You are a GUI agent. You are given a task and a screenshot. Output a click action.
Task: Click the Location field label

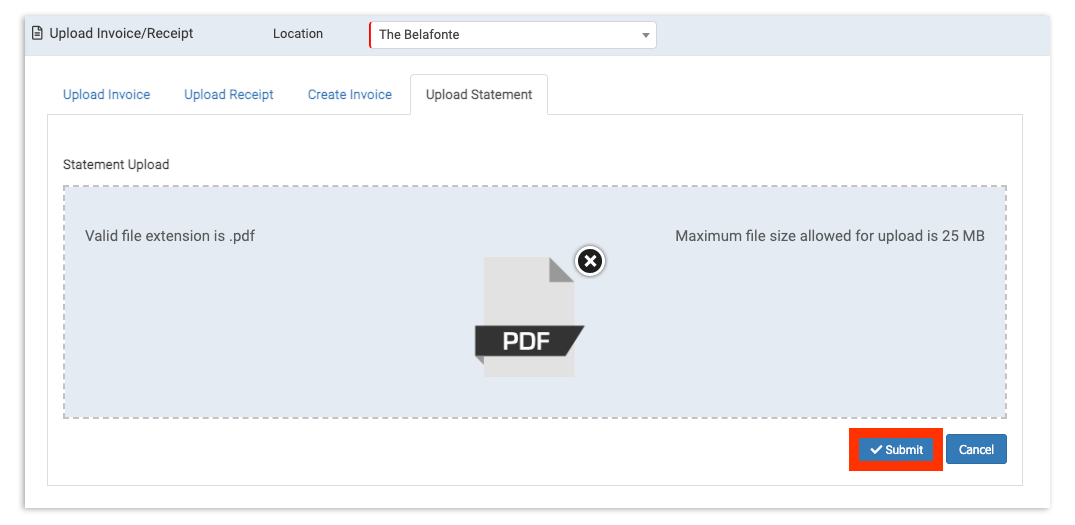pyautogui.click(x=298, y=34)
